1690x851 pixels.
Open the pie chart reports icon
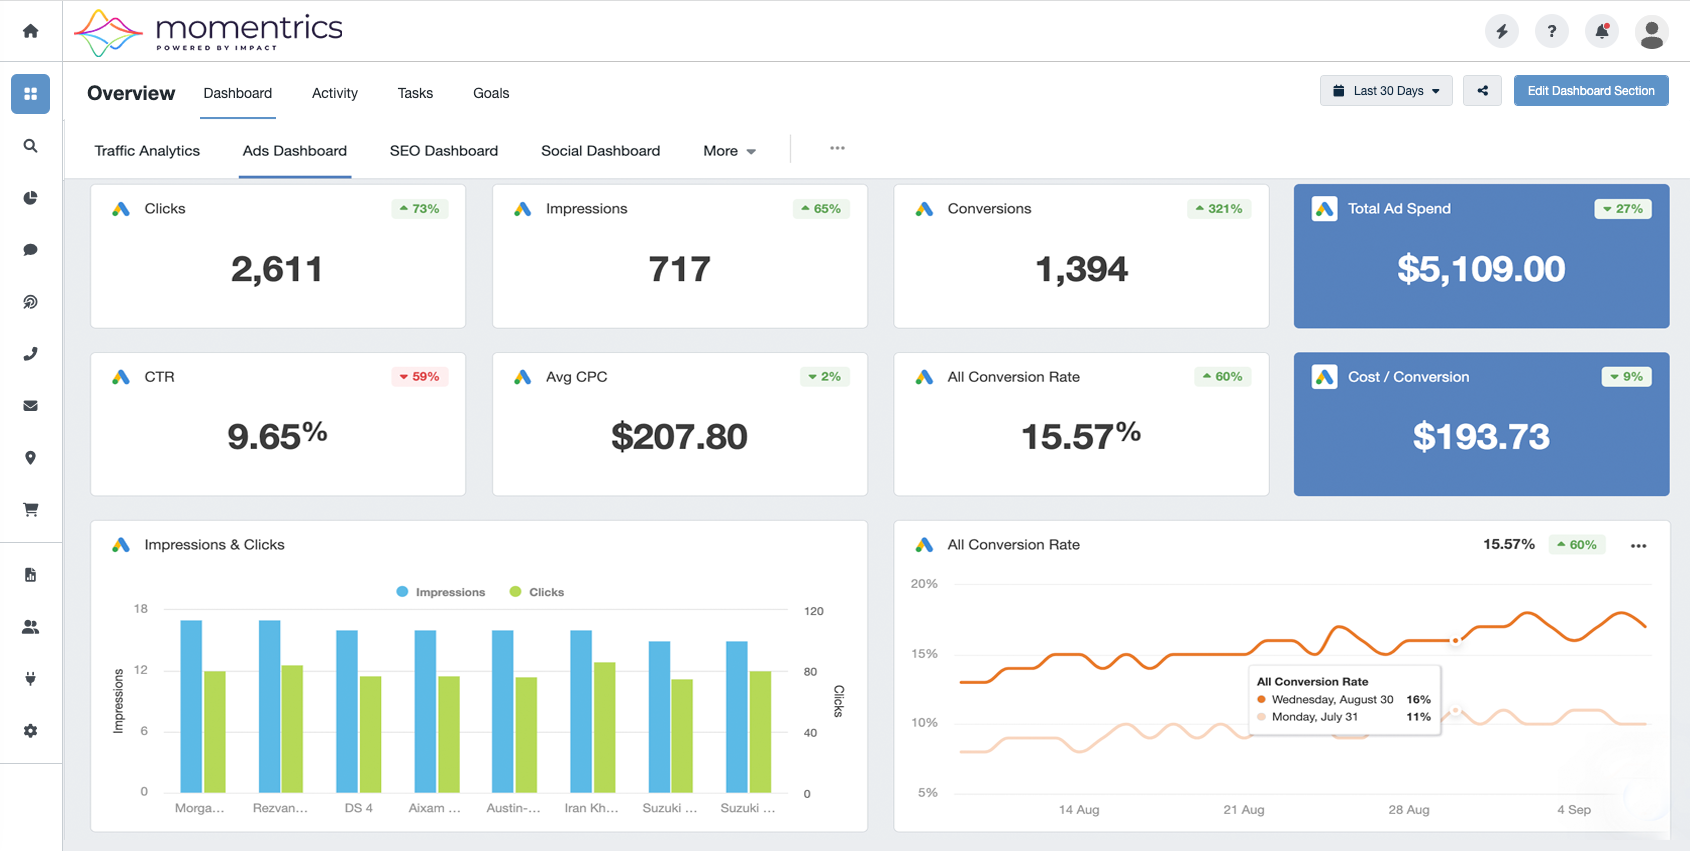31,198
